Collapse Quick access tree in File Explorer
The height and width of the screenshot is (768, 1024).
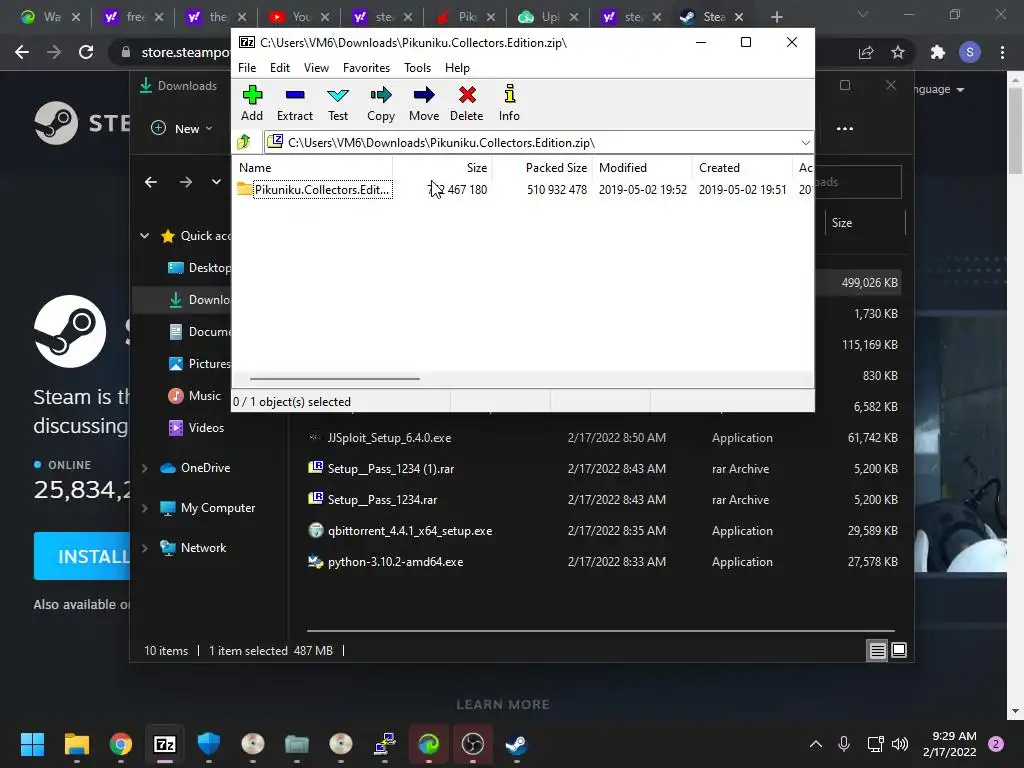pos(144,236)
